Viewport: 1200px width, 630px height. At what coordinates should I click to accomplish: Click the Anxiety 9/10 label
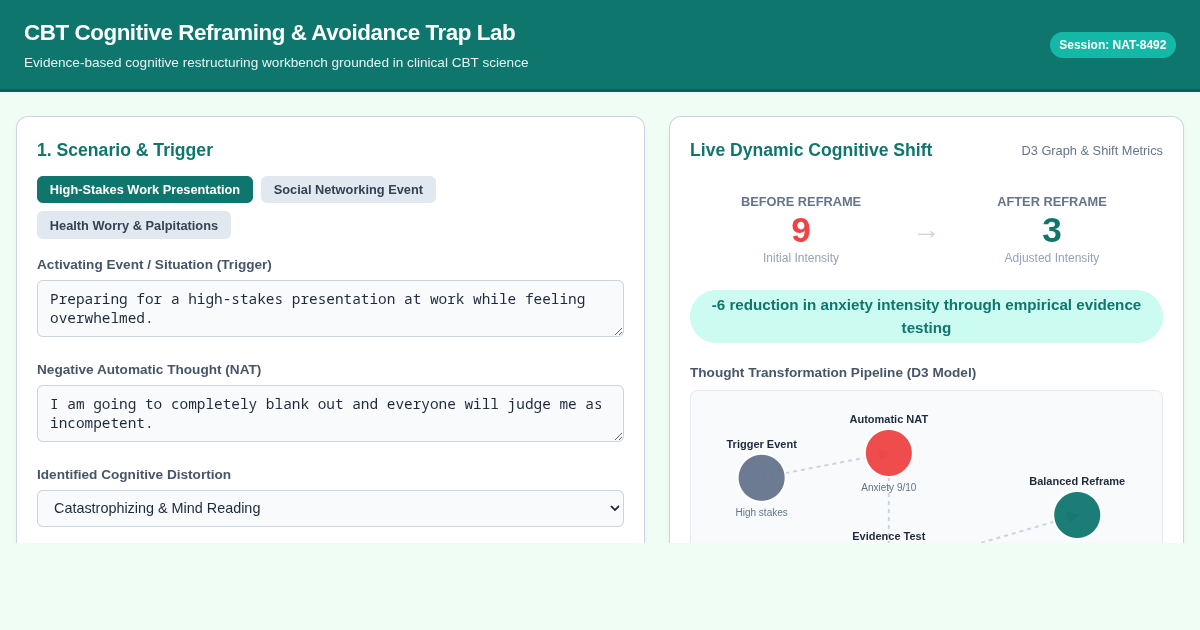click(889, 487)
